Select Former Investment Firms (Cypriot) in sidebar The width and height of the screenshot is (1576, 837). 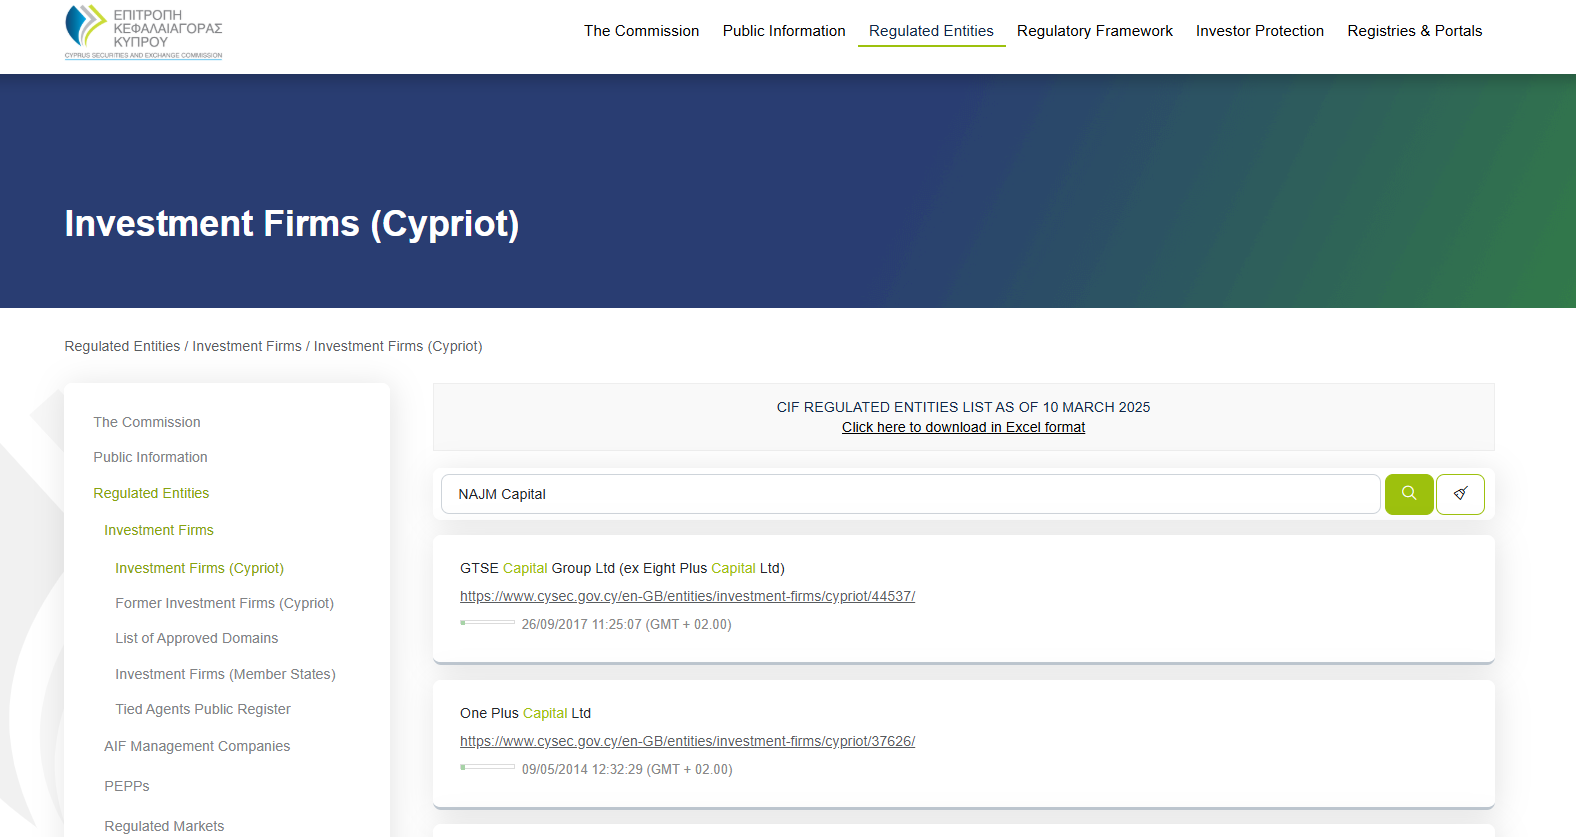(224, 603)
